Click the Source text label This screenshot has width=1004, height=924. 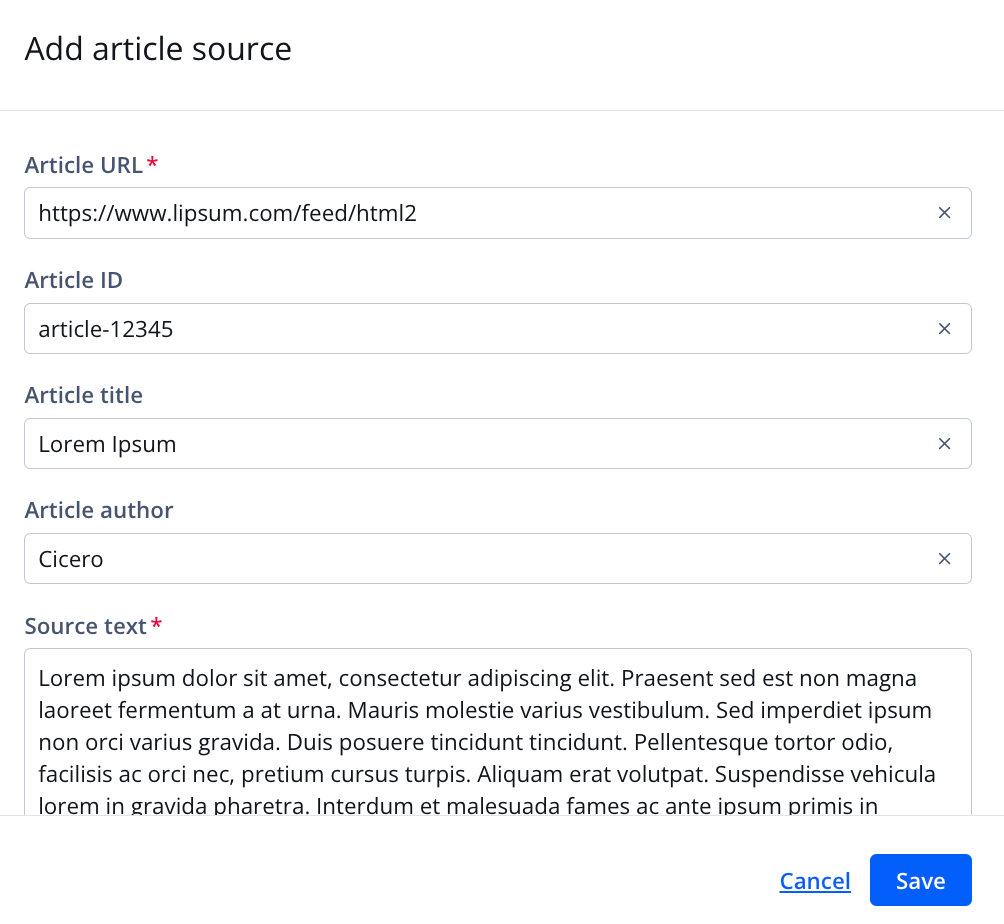[84, 626]
